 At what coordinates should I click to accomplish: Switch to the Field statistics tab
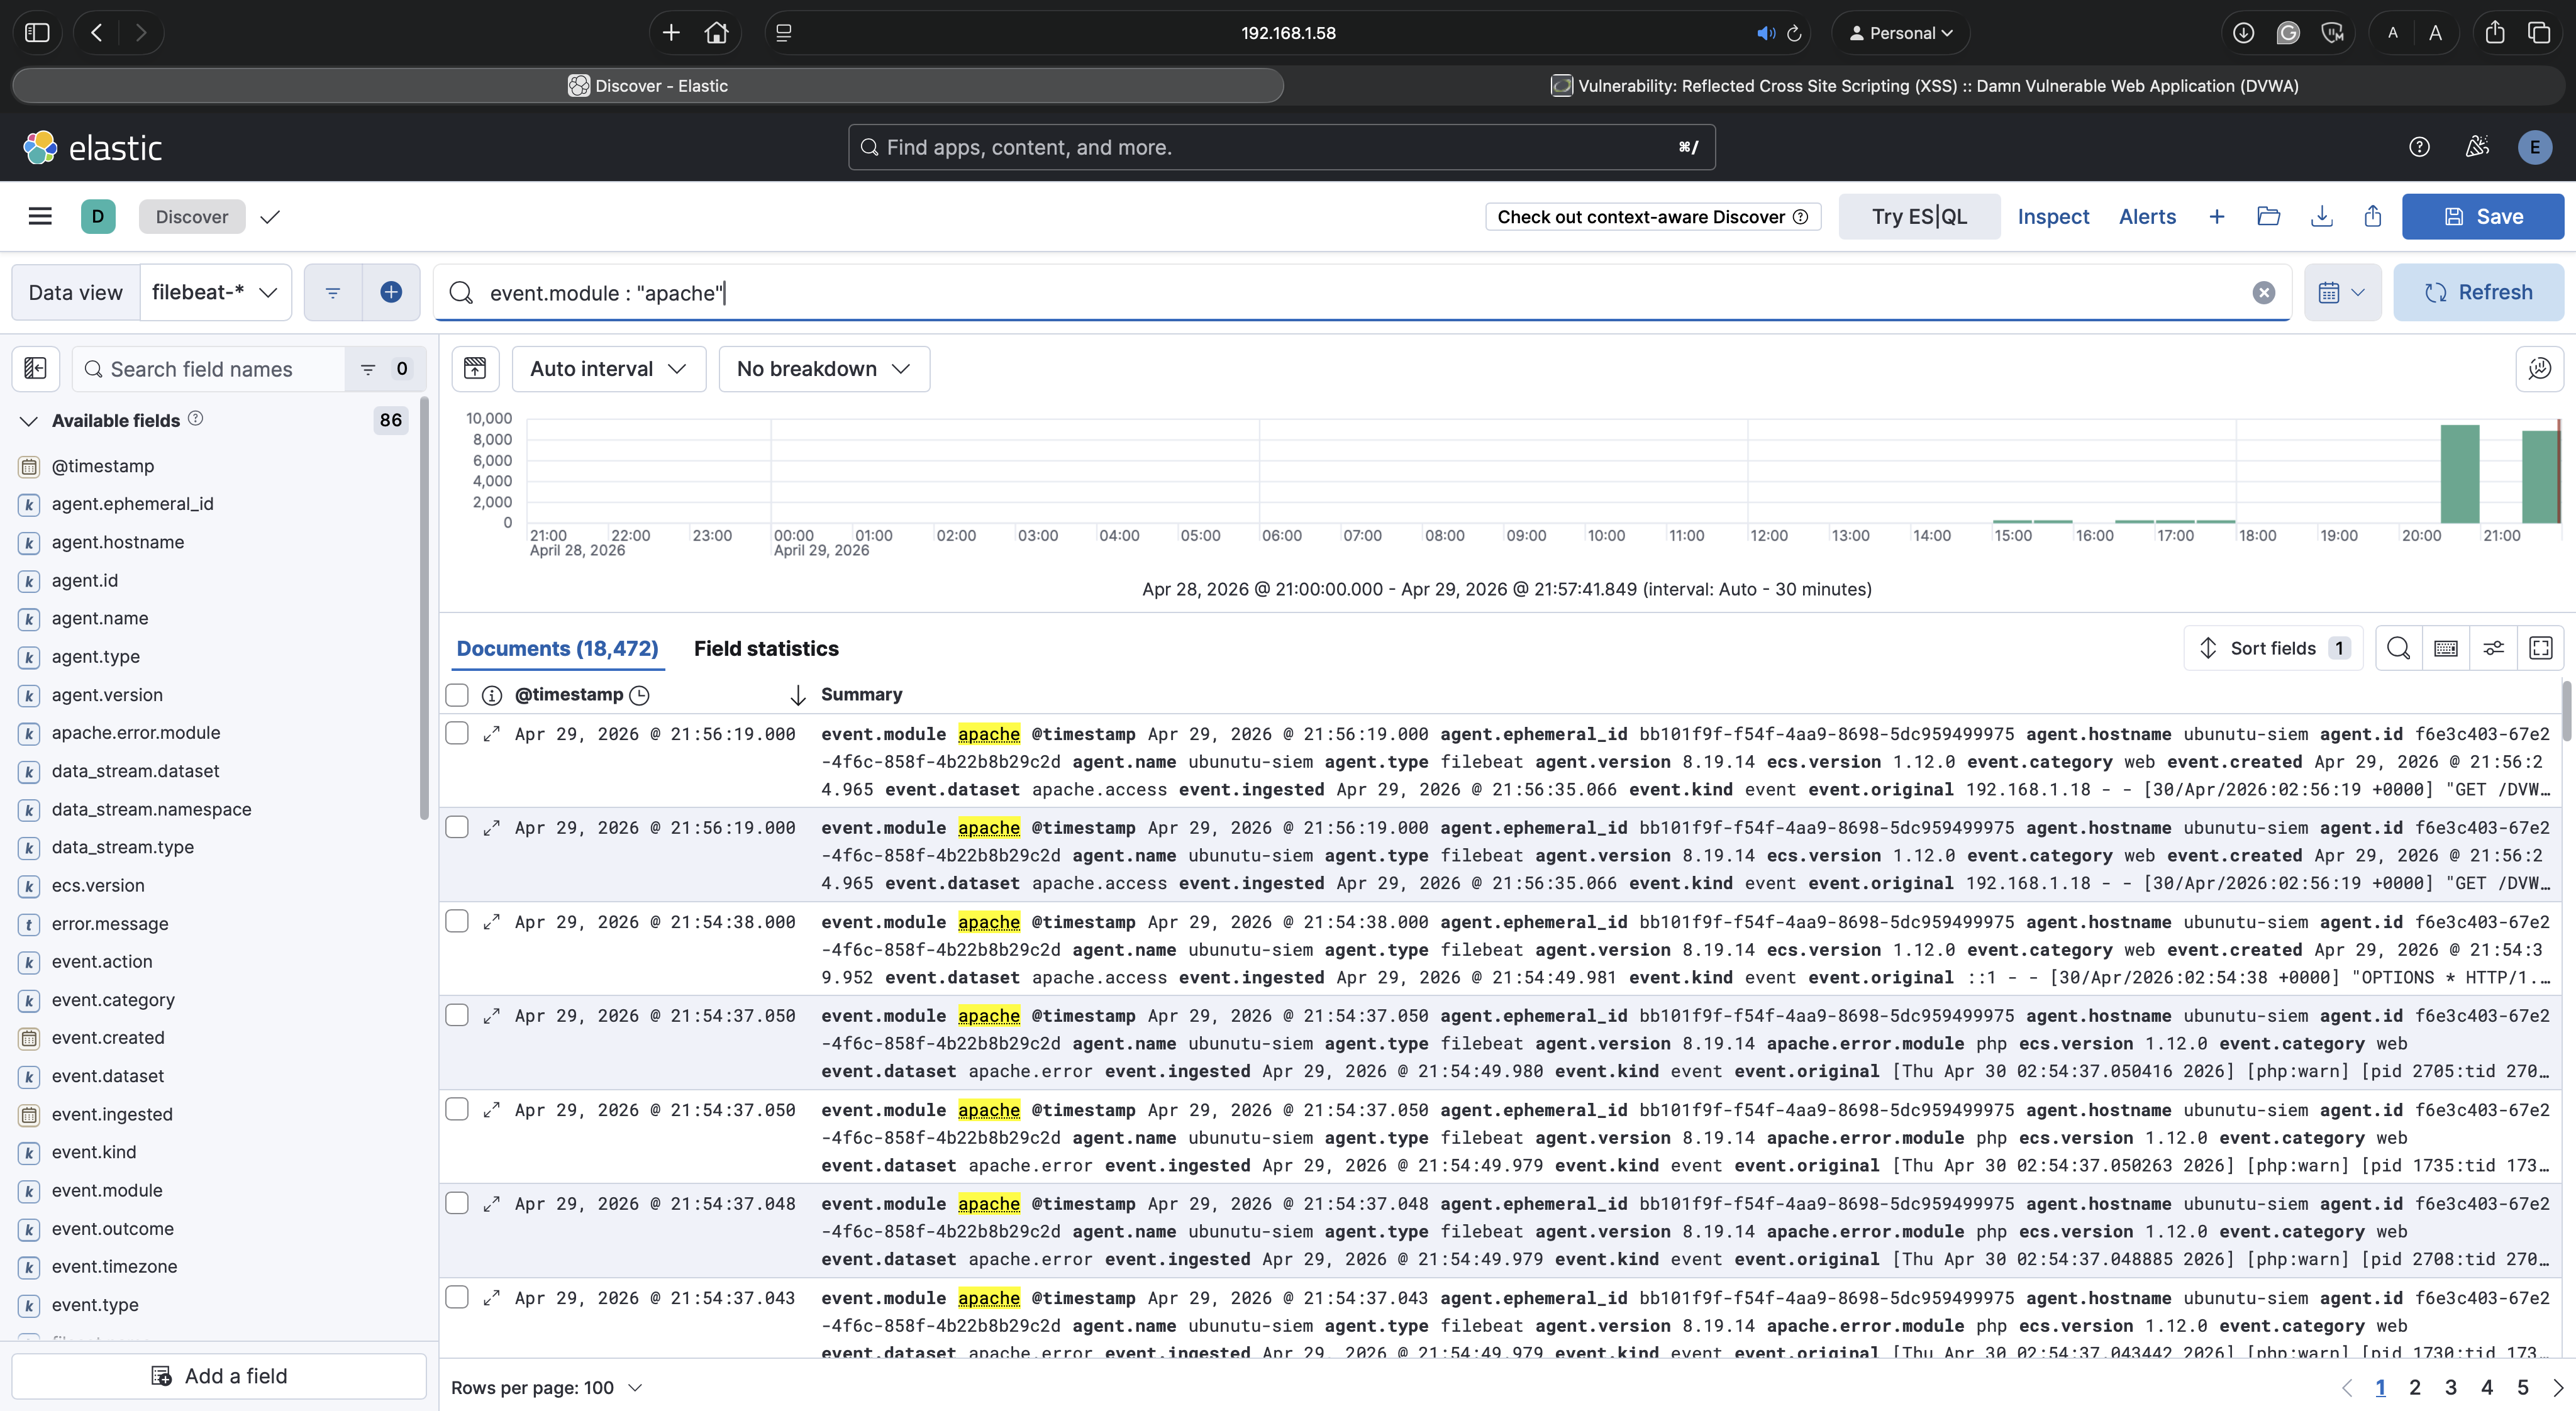pos(766,648)
